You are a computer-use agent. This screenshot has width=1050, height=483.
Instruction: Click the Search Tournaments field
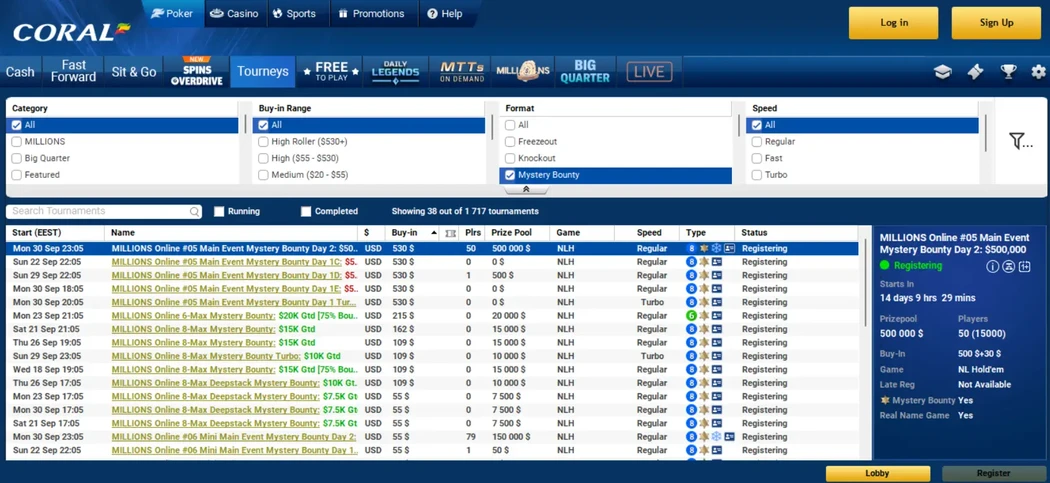pos(104,212)
